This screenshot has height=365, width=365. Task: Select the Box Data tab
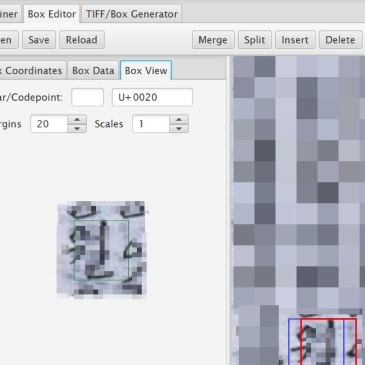click(93, 71)
